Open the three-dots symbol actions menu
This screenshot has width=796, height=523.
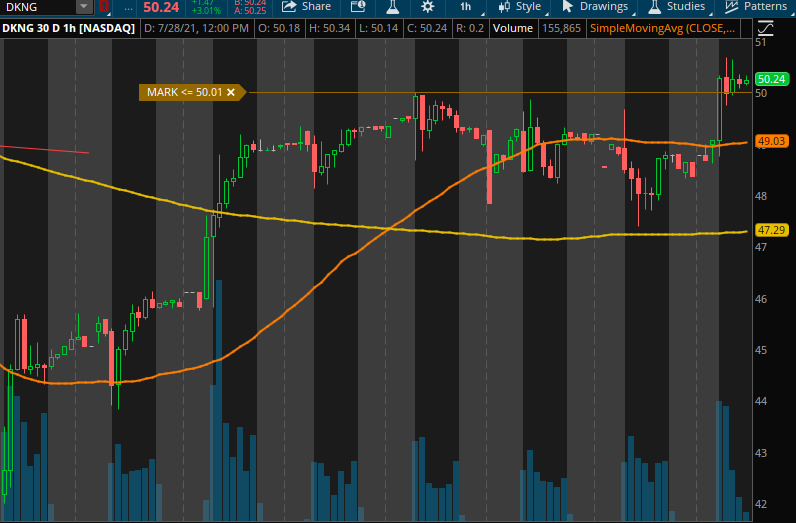tap(128, 7)
